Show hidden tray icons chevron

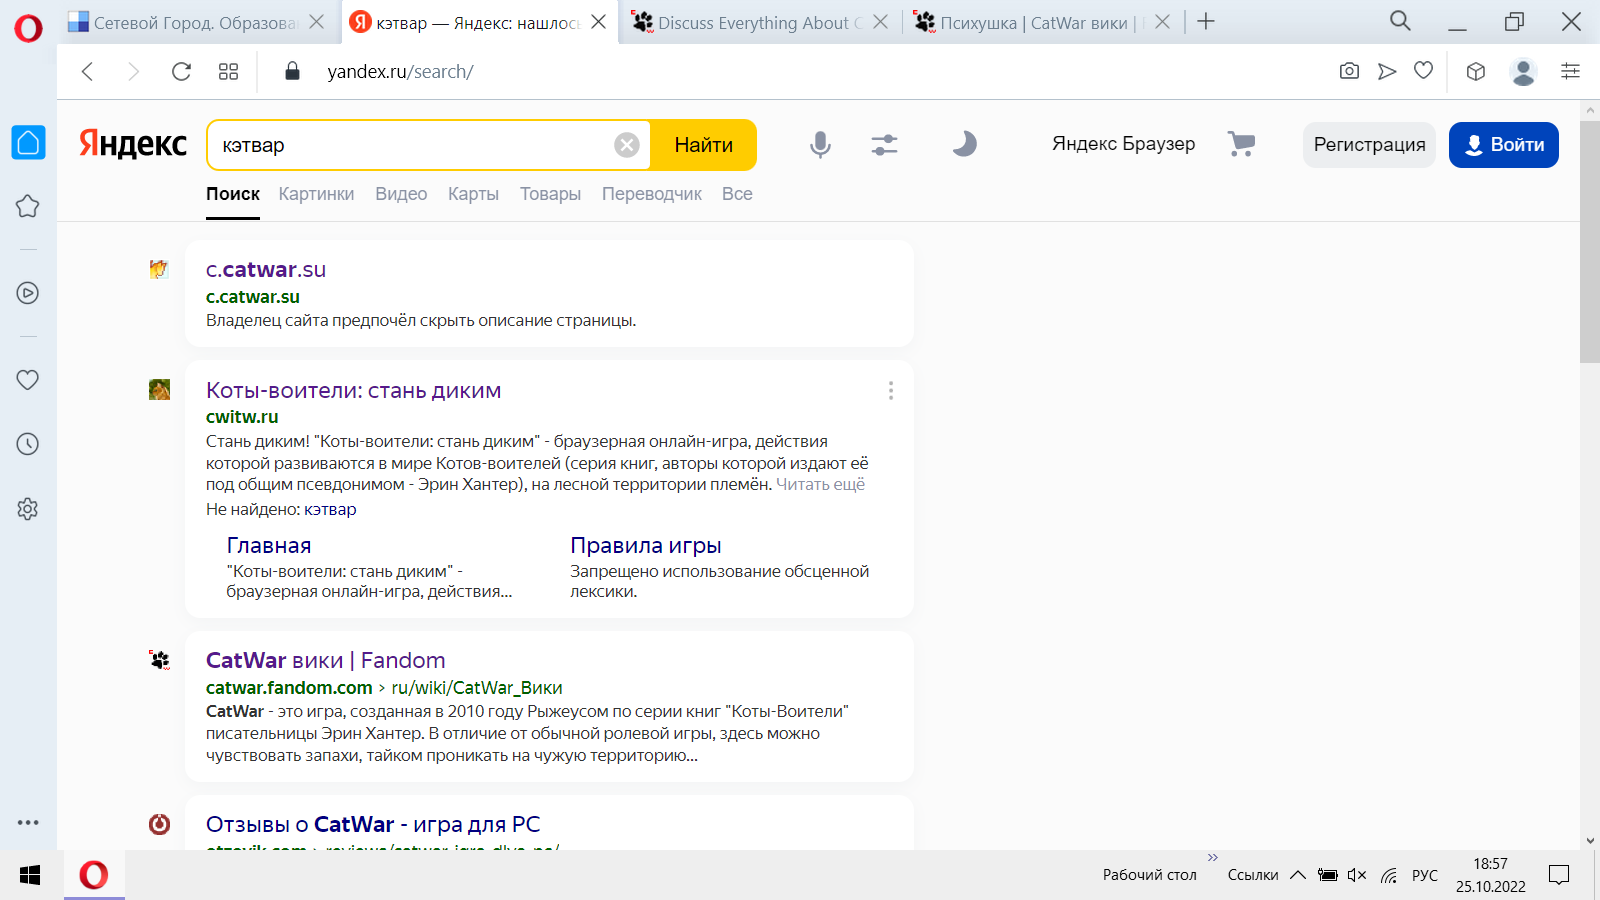point(1298,875)
